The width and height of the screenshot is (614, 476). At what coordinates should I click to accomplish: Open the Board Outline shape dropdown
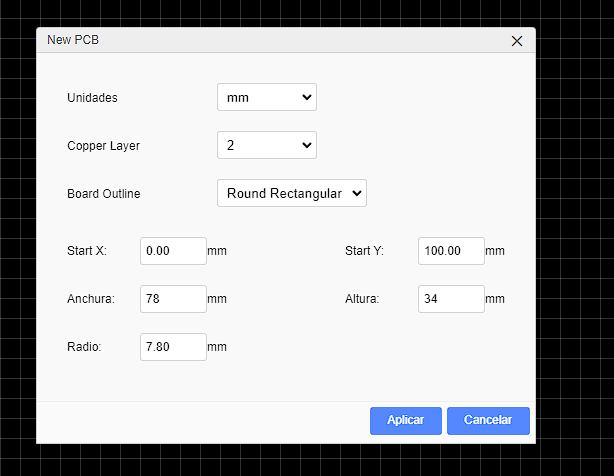coord(291,193)
